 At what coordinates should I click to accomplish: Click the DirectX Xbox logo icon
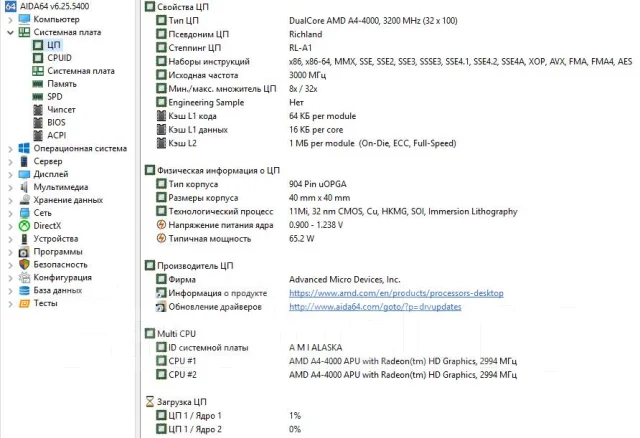pos(24,226)
